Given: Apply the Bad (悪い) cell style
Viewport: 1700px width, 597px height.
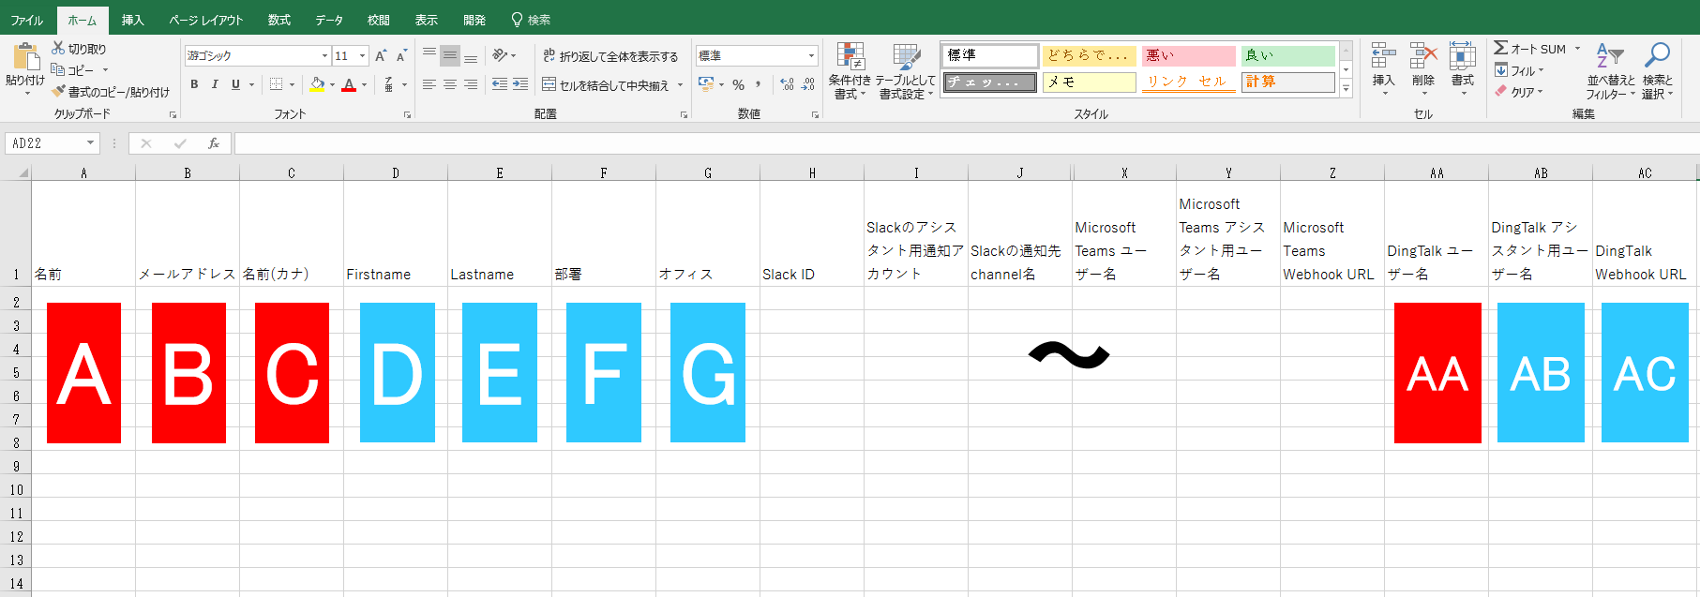Looking at the screenshot, I should coord(1189,56).
